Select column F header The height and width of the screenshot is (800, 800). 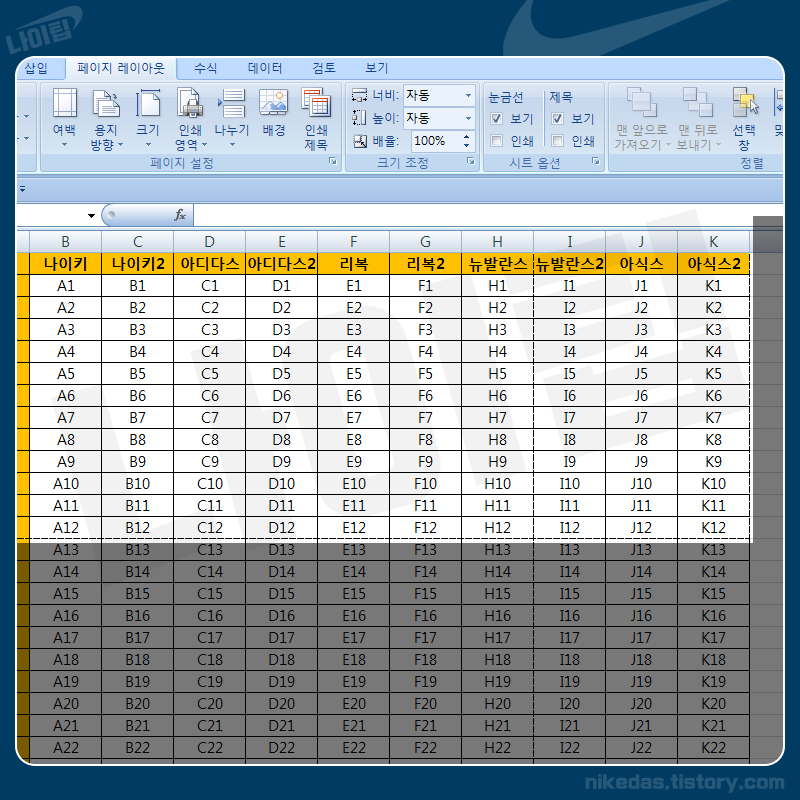(354, 242)
